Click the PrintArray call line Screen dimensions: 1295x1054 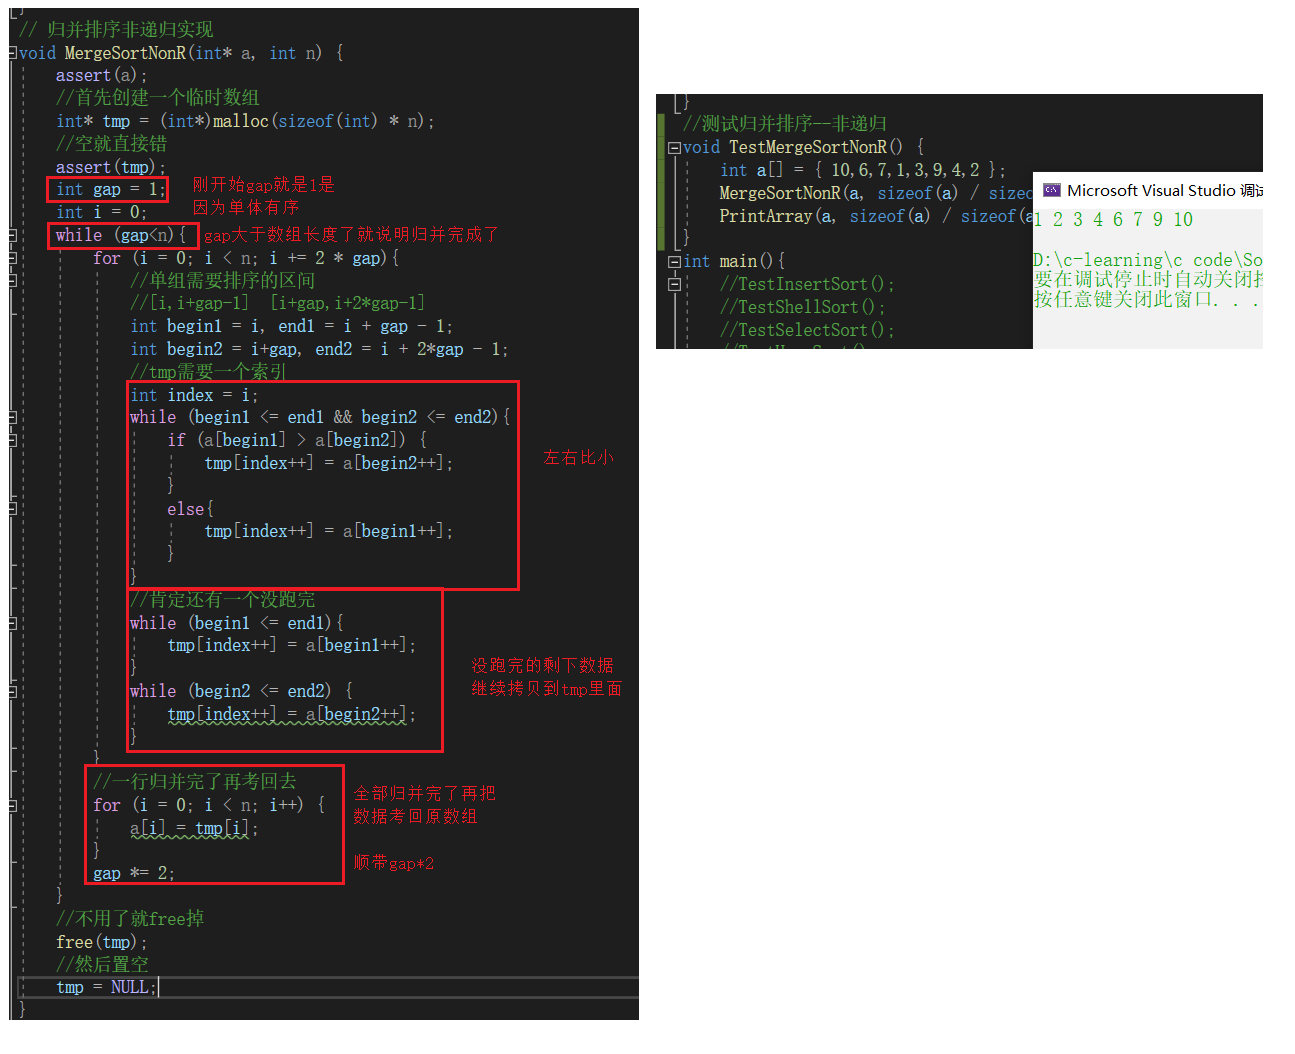(x=875, y=216)
